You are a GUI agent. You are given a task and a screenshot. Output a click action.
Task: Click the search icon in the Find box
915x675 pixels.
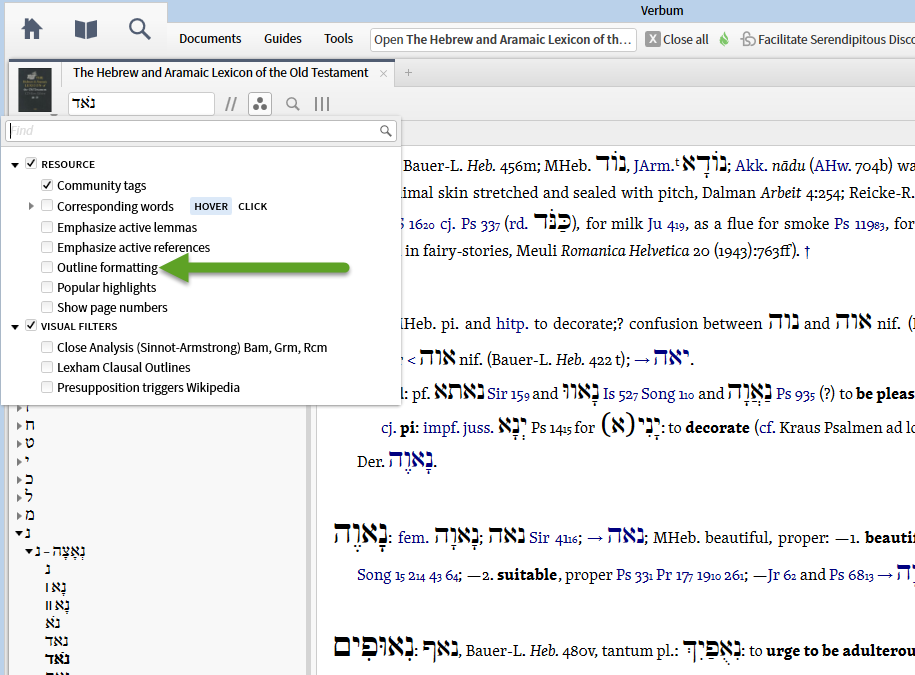[386, 131]
